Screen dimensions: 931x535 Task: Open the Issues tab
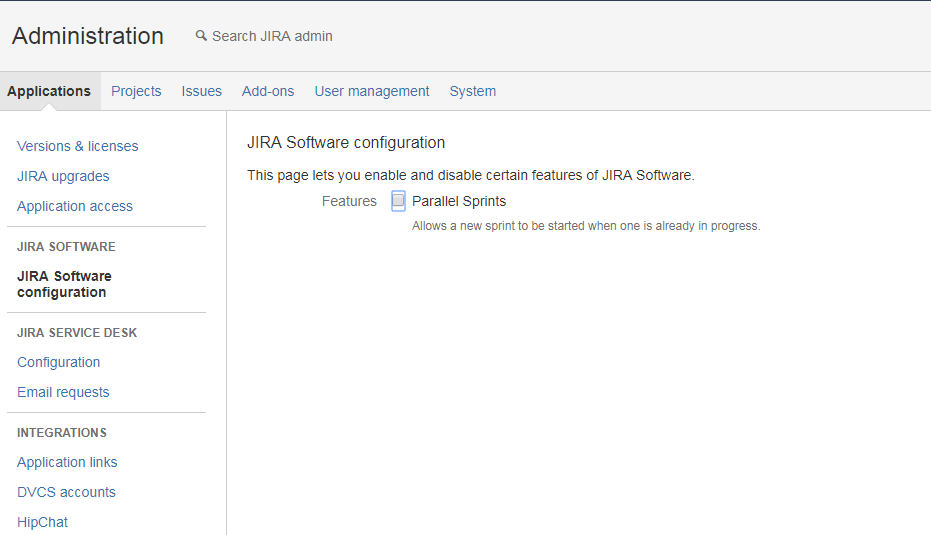[201, 91]
